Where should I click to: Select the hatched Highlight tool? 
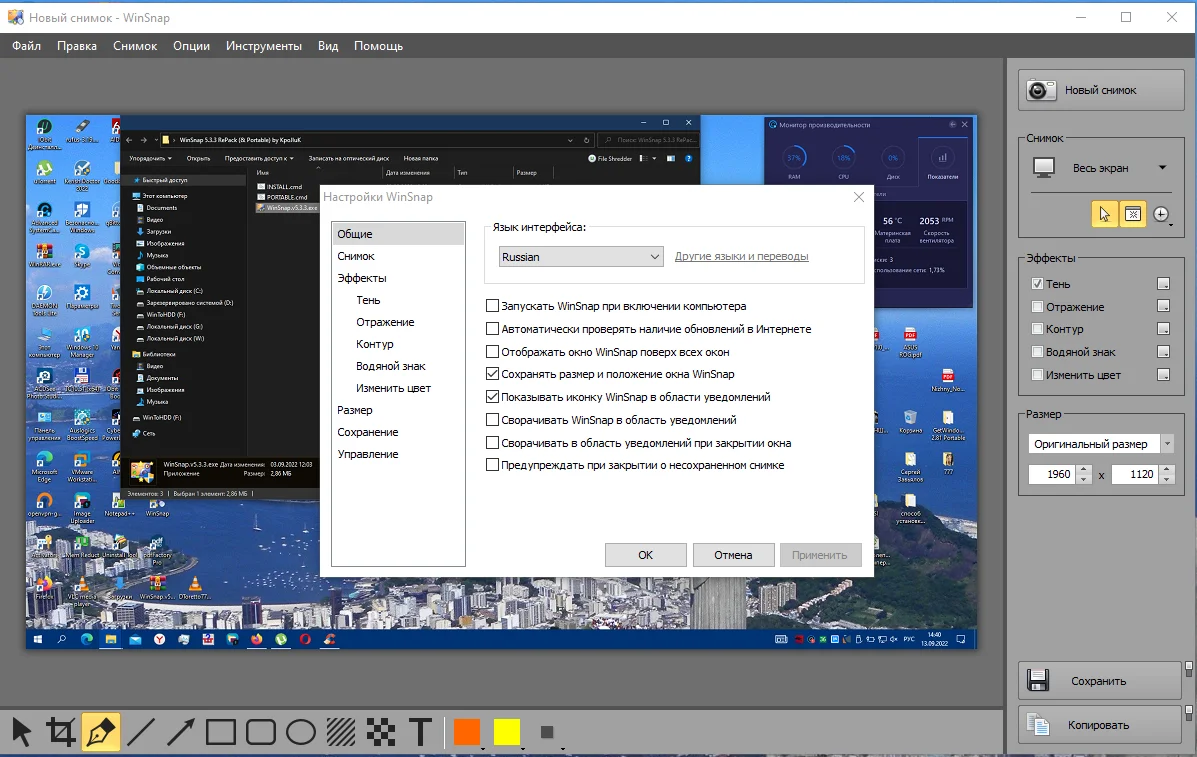[x=340, y=733]
